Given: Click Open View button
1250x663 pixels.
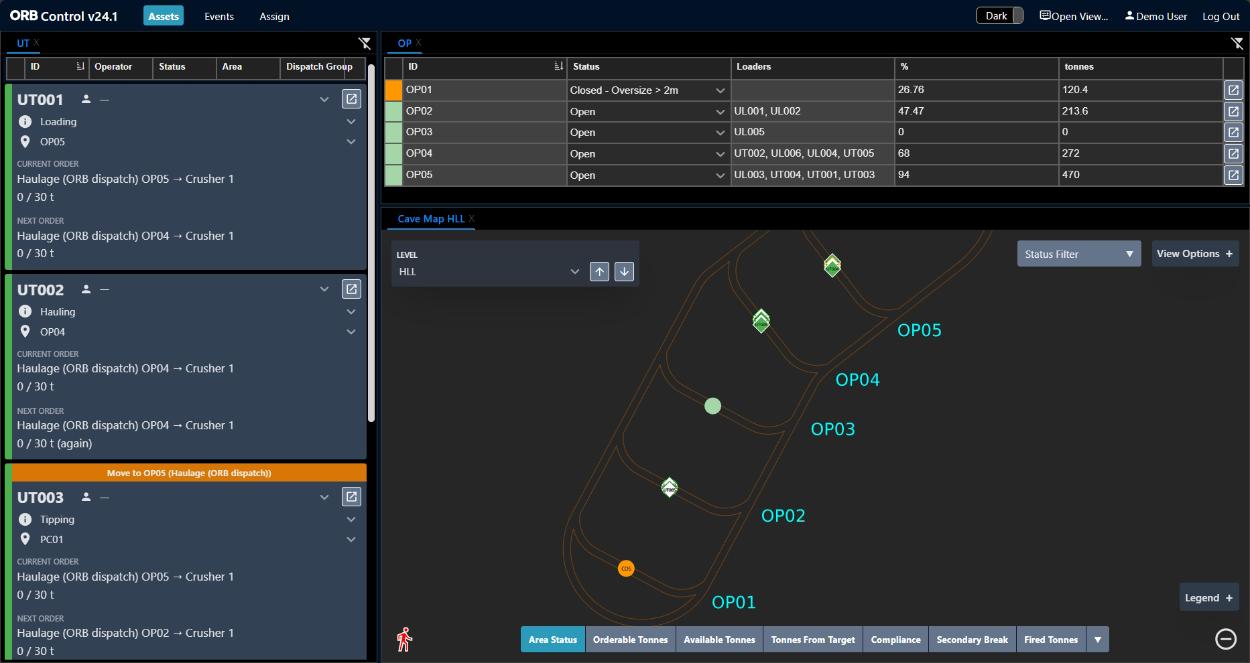Looking at the screenshot, I should 1074,16.
